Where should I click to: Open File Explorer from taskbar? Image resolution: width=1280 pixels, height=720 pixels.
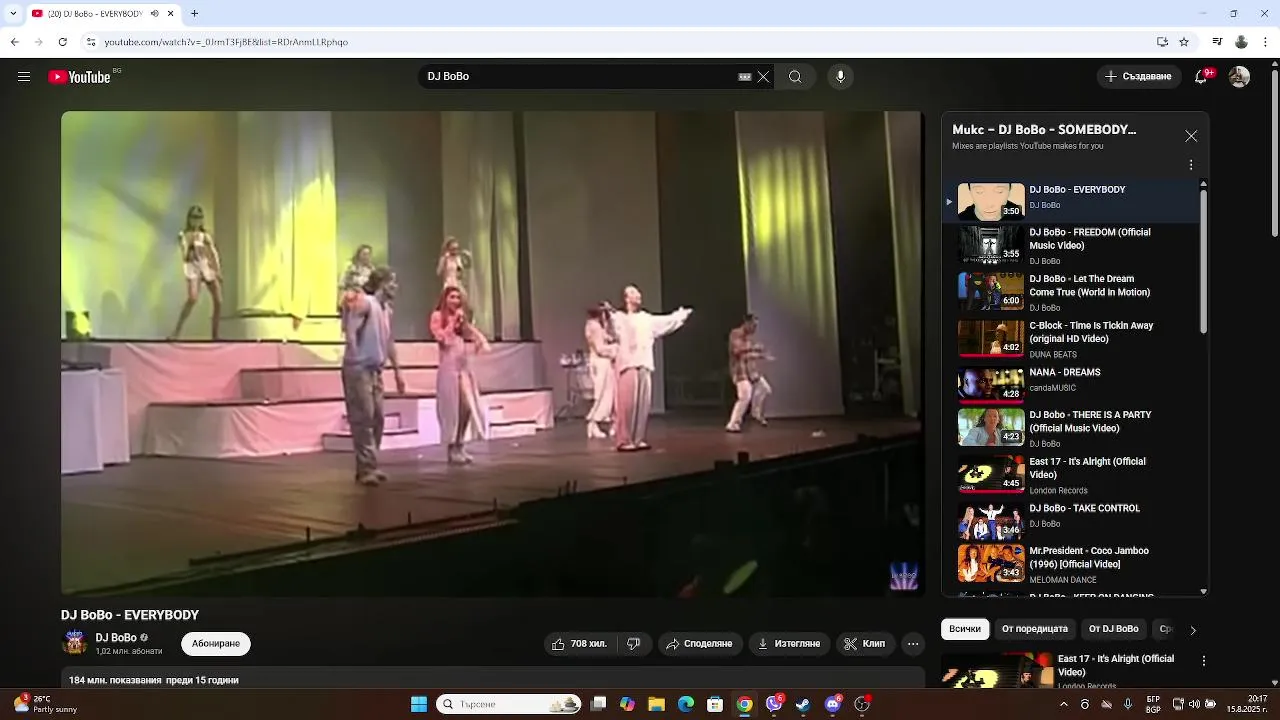point(656,704)
